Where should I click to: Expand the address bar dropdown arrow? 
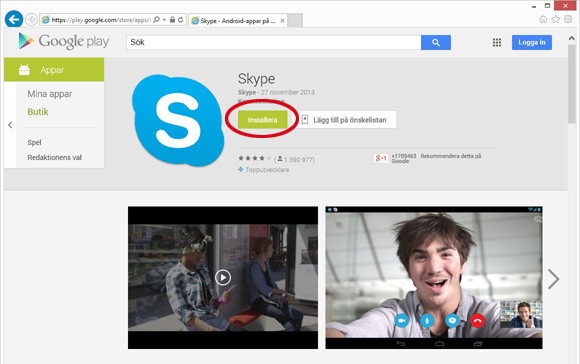164,19
